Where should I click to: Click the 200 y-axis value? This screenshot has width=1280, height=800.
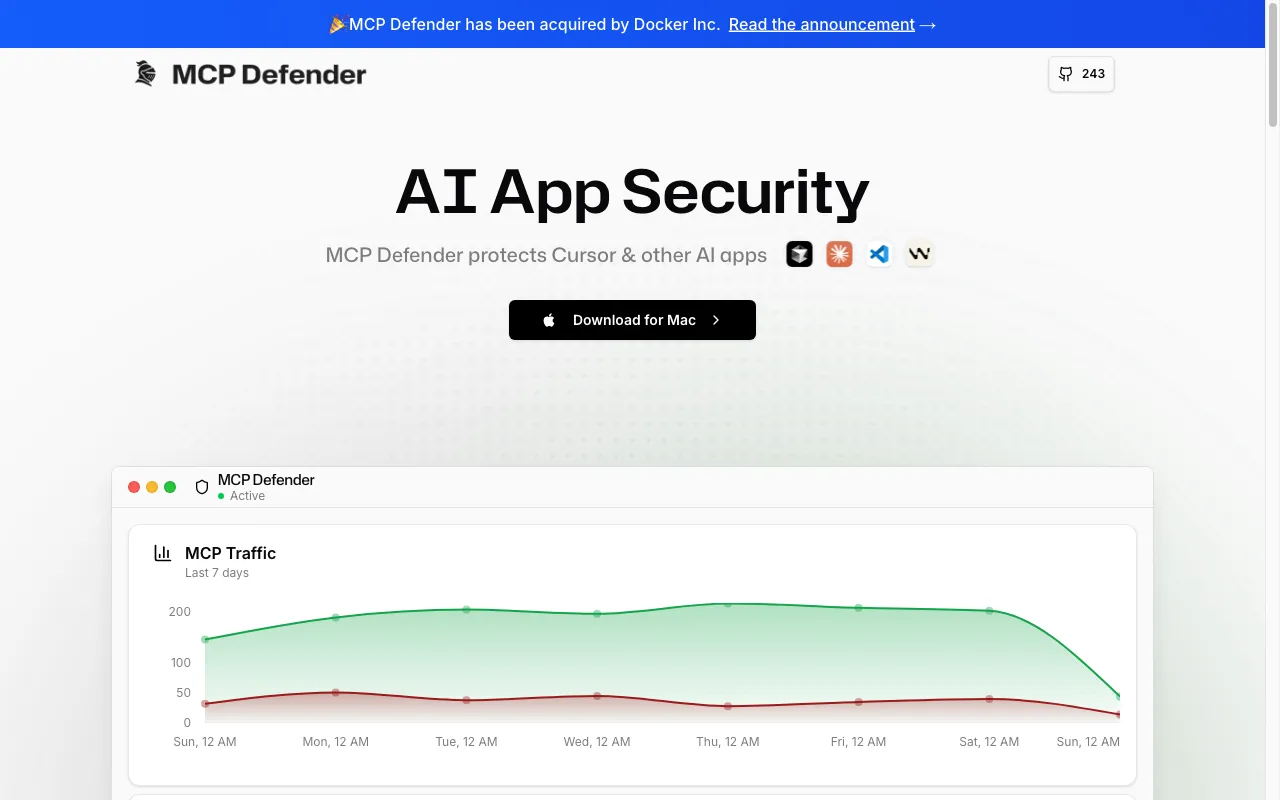pos(179,612)
